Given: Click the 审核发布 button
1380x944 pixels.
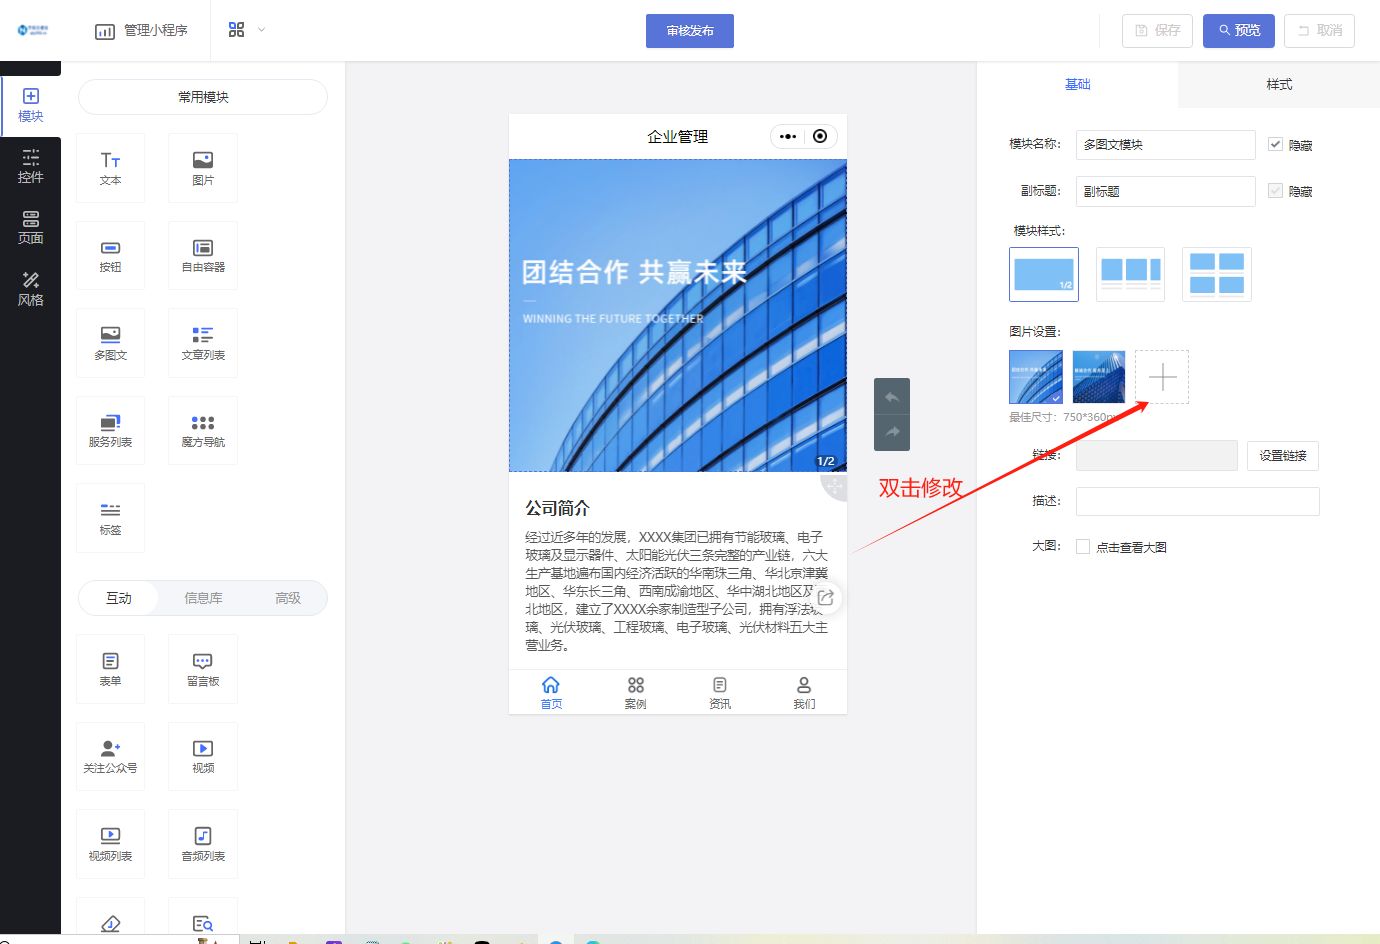Looking at the screenshot, I should point(690,31).
